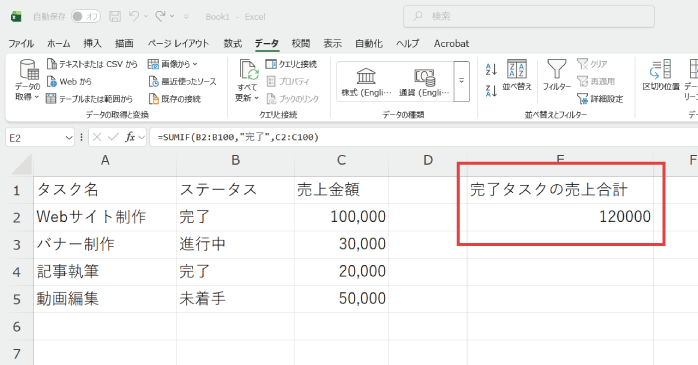This screenshot has width=698, height=365.
Task: Open the Acrobat tab
Action: (x=451, y=44)
